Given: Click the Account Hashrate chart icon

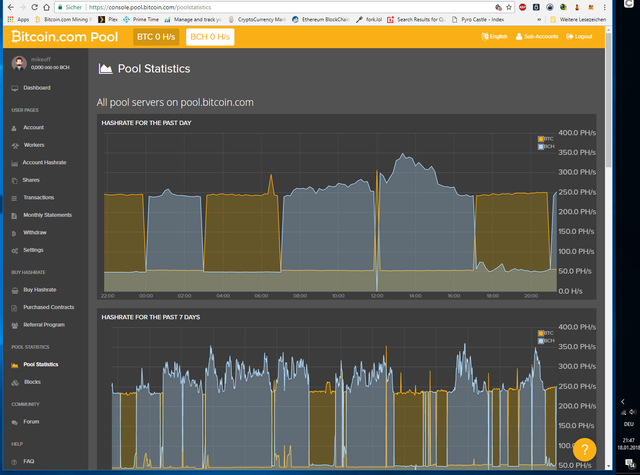Looking at the screenshot, I should [15, 163].
